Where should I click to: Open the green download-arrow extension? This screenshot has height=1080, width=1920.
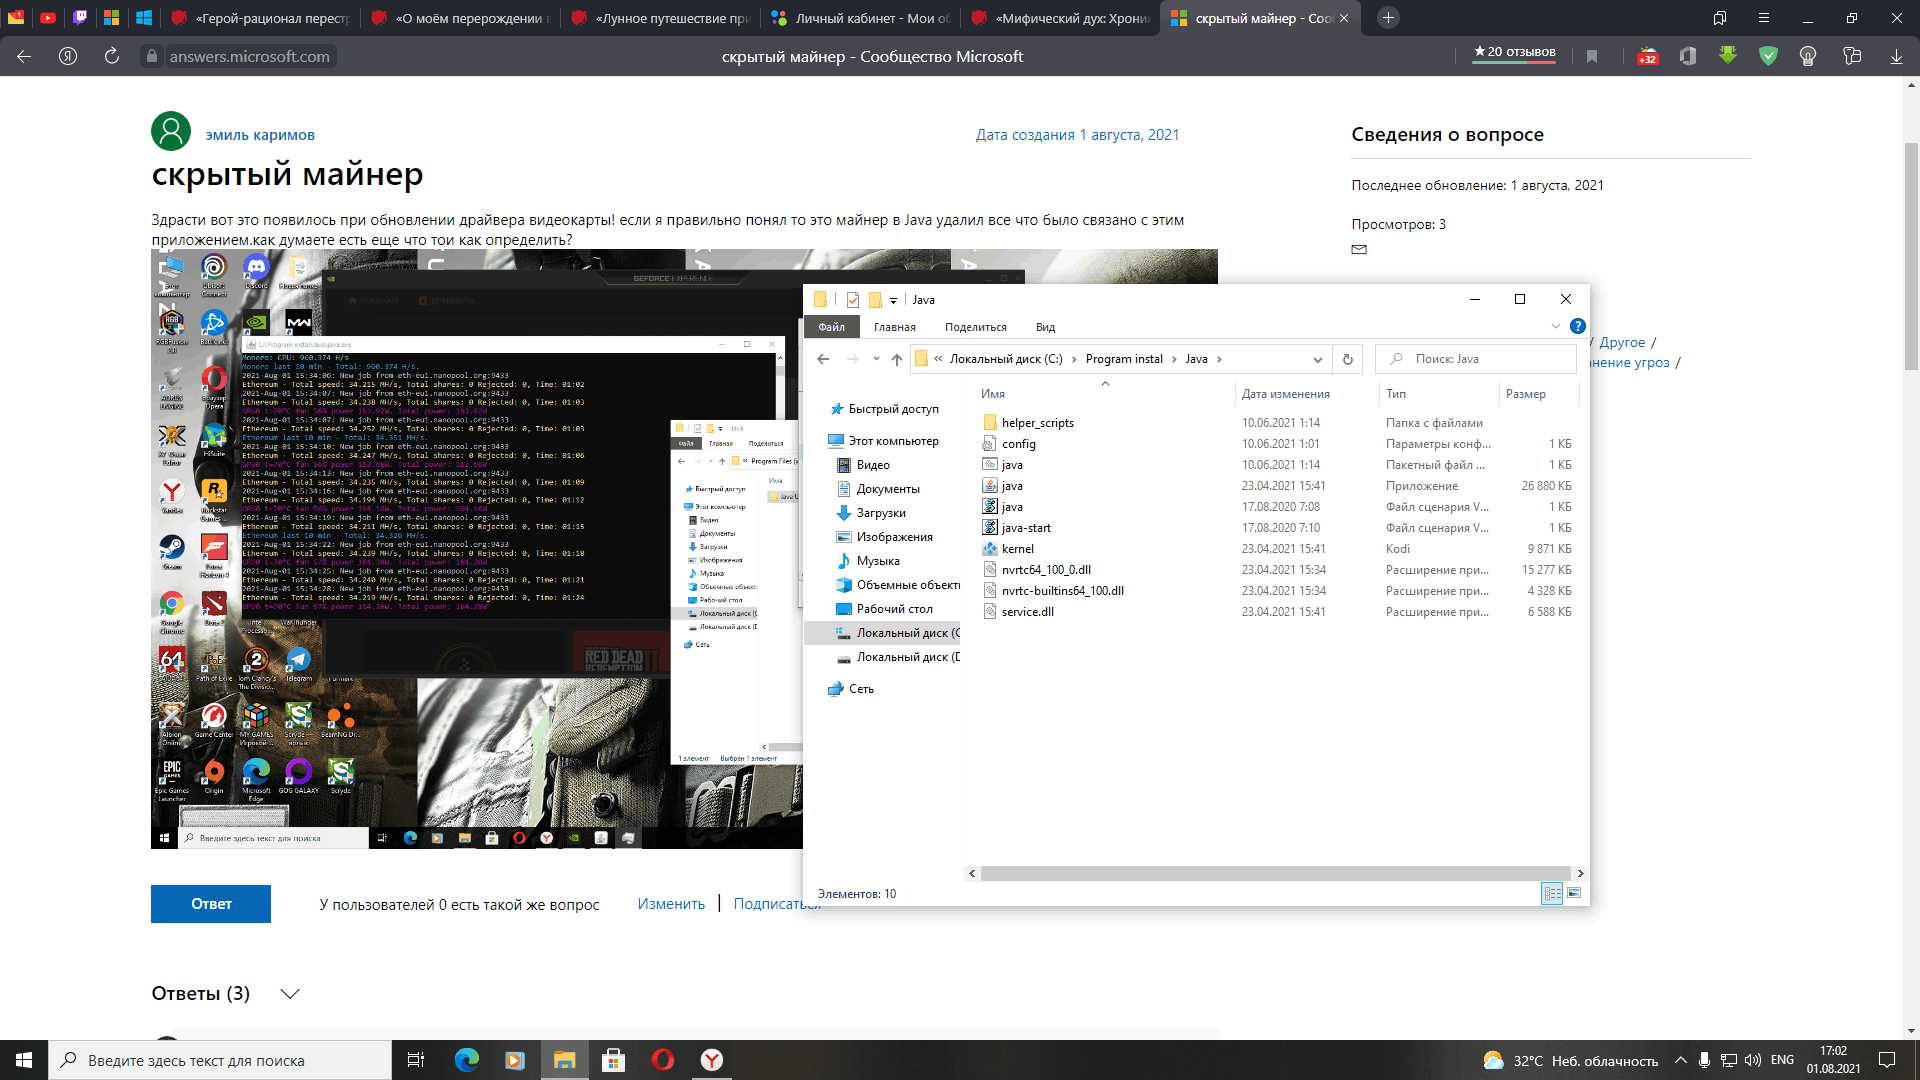point(1728,56)
